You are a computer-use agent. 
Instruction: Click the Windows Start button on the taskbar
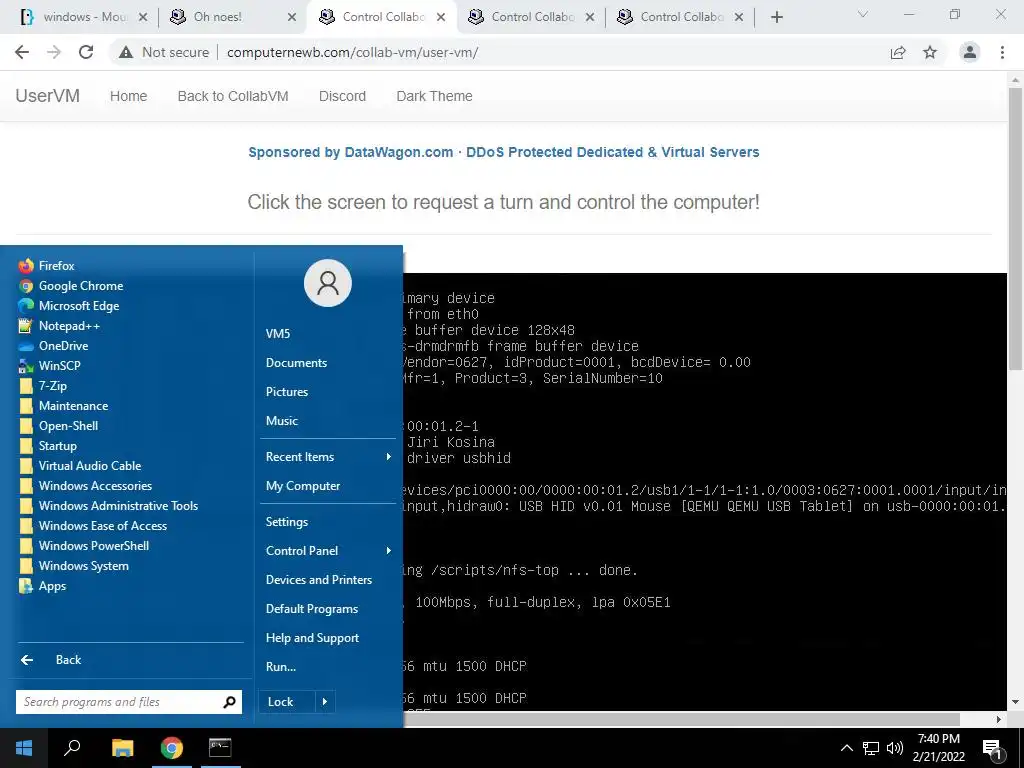[24, 748]
